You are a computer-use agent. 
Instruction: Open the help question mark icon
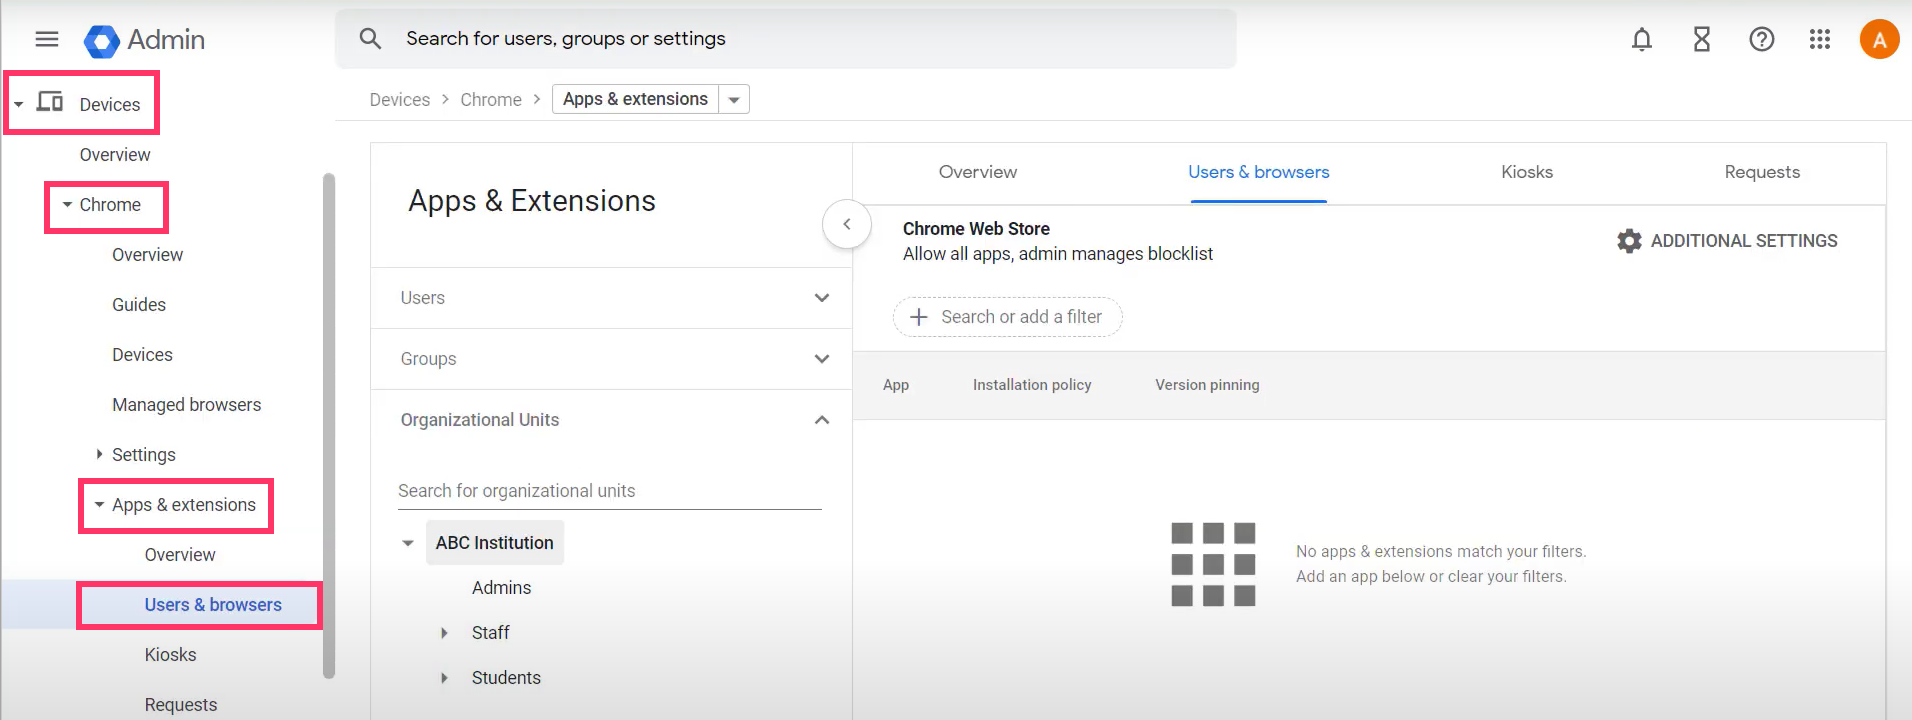coord(1761,39)
